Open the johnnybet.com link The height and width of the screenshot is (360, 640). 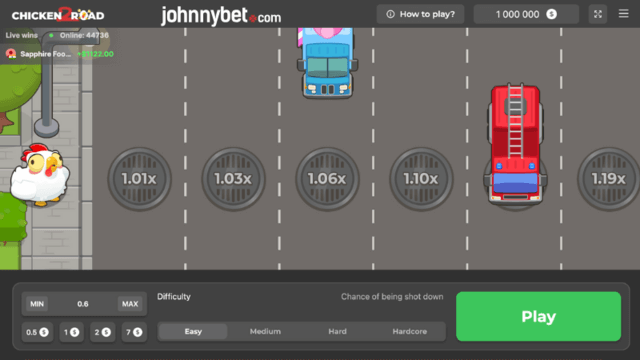(221, 16)
